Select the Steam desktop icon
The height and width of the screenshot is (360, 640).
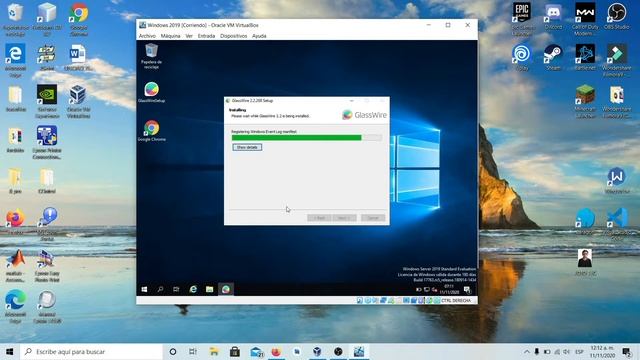tap(553, 58)
